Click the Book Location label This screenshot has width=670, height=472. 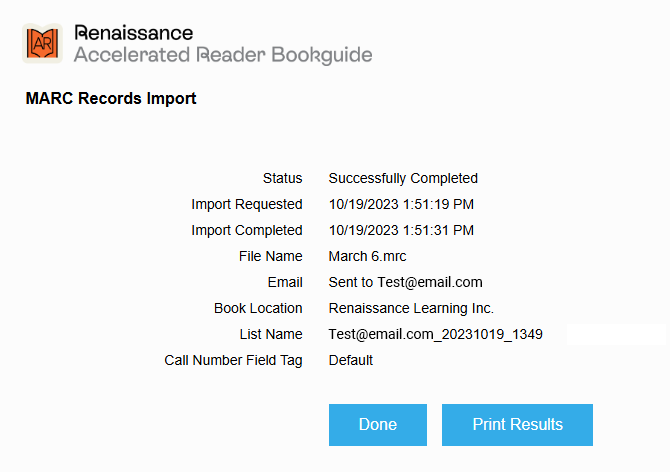[258, 308]
